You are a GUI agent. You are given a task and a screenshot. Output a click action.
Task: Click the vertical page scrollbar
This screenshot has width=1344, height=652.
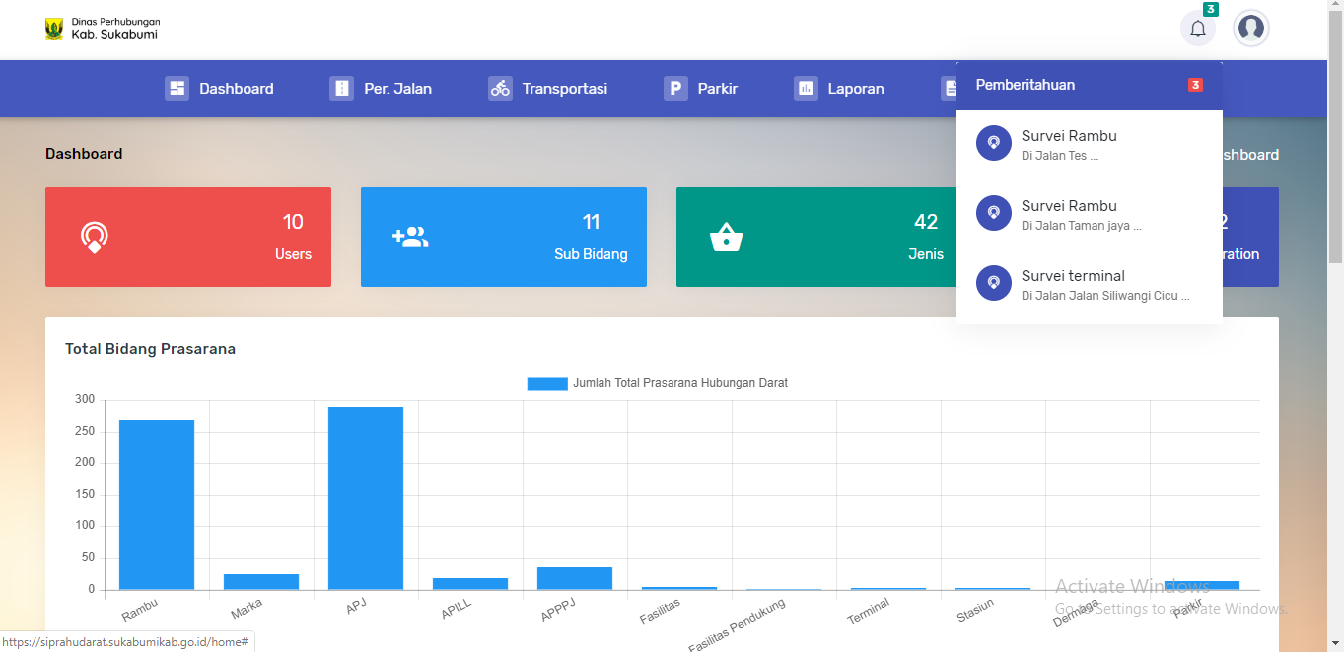pyautogui.click(x=1335, y=150)
